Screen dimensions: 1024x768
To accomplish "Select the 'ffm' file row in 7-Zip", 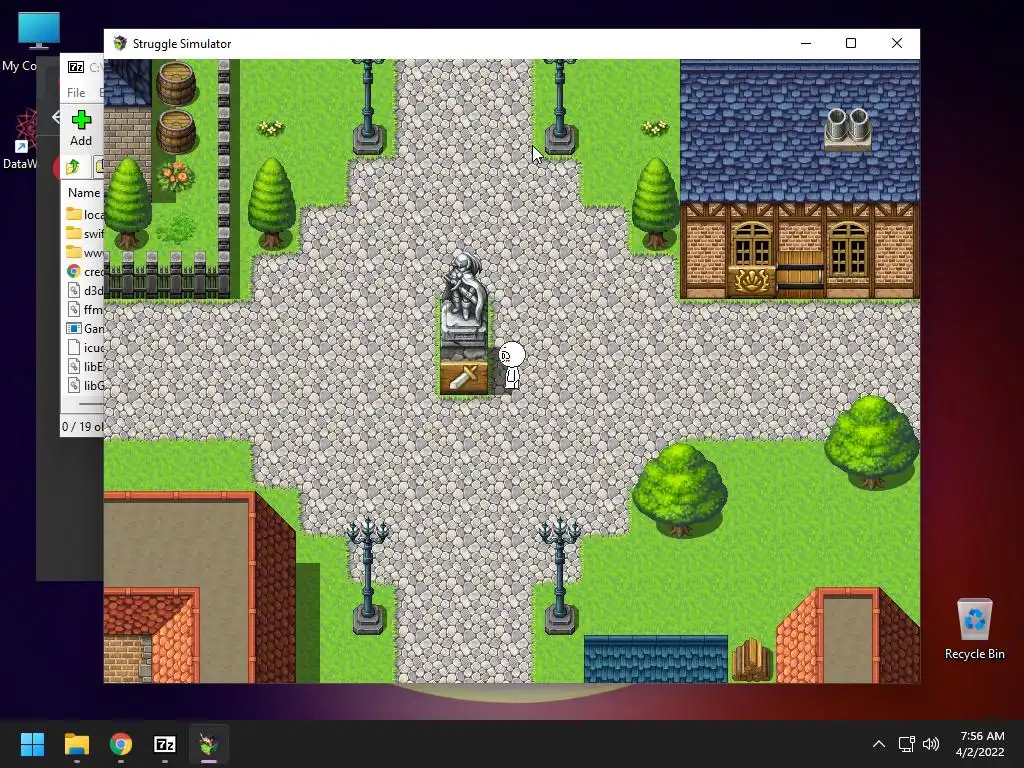I will (84, 309).
